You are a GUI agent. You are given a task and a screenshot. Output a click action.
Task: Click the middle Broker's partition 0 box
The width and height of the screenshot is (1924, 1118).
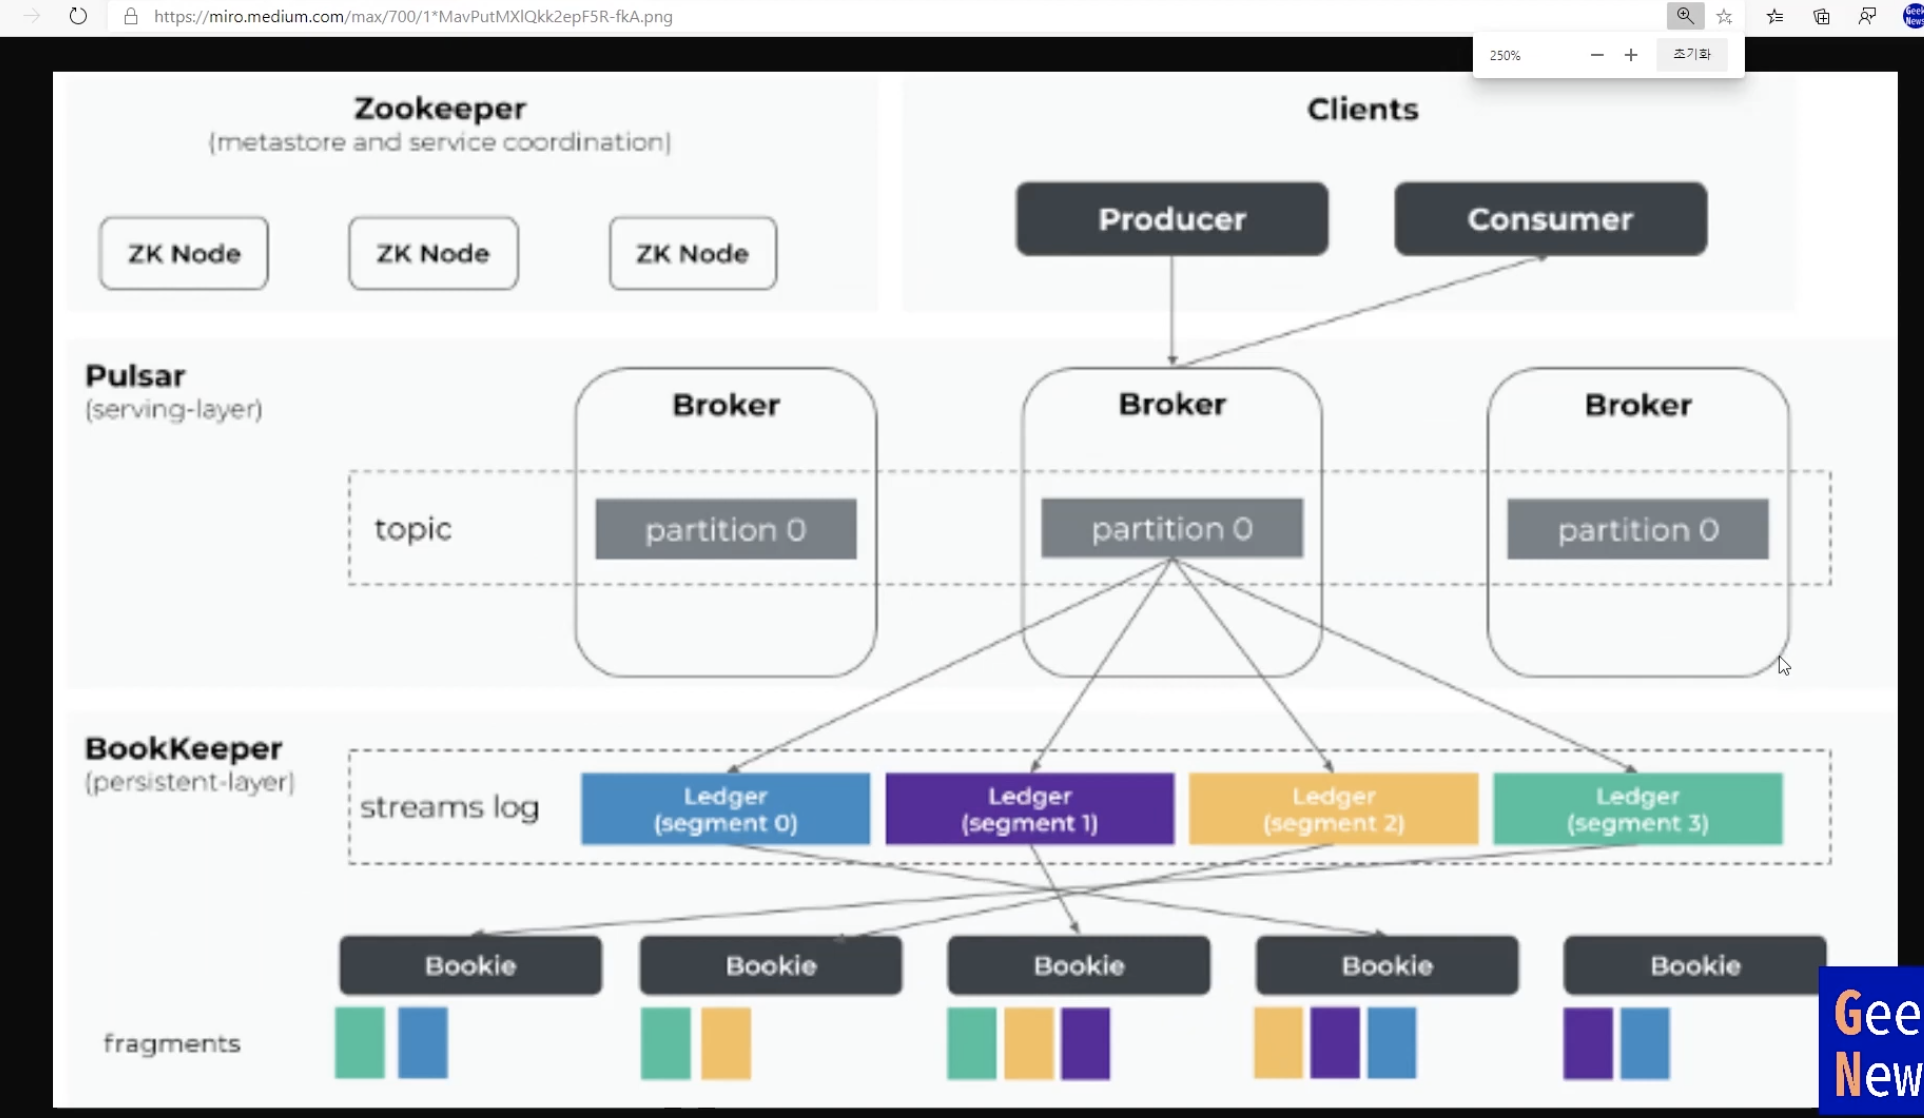(1172, 528)
